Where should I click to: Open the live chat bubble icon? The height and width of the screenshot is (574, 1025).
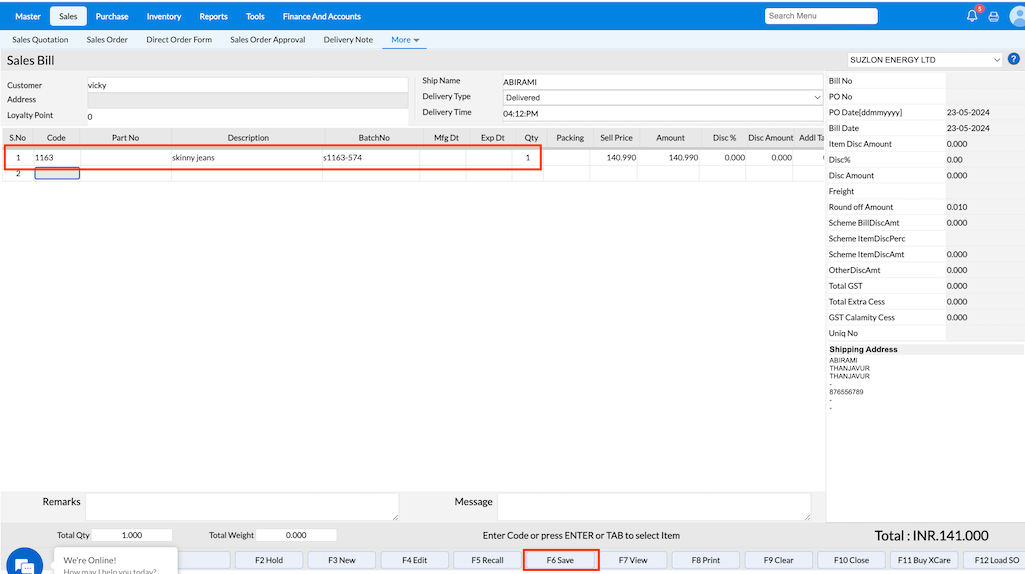coord(24,565)
